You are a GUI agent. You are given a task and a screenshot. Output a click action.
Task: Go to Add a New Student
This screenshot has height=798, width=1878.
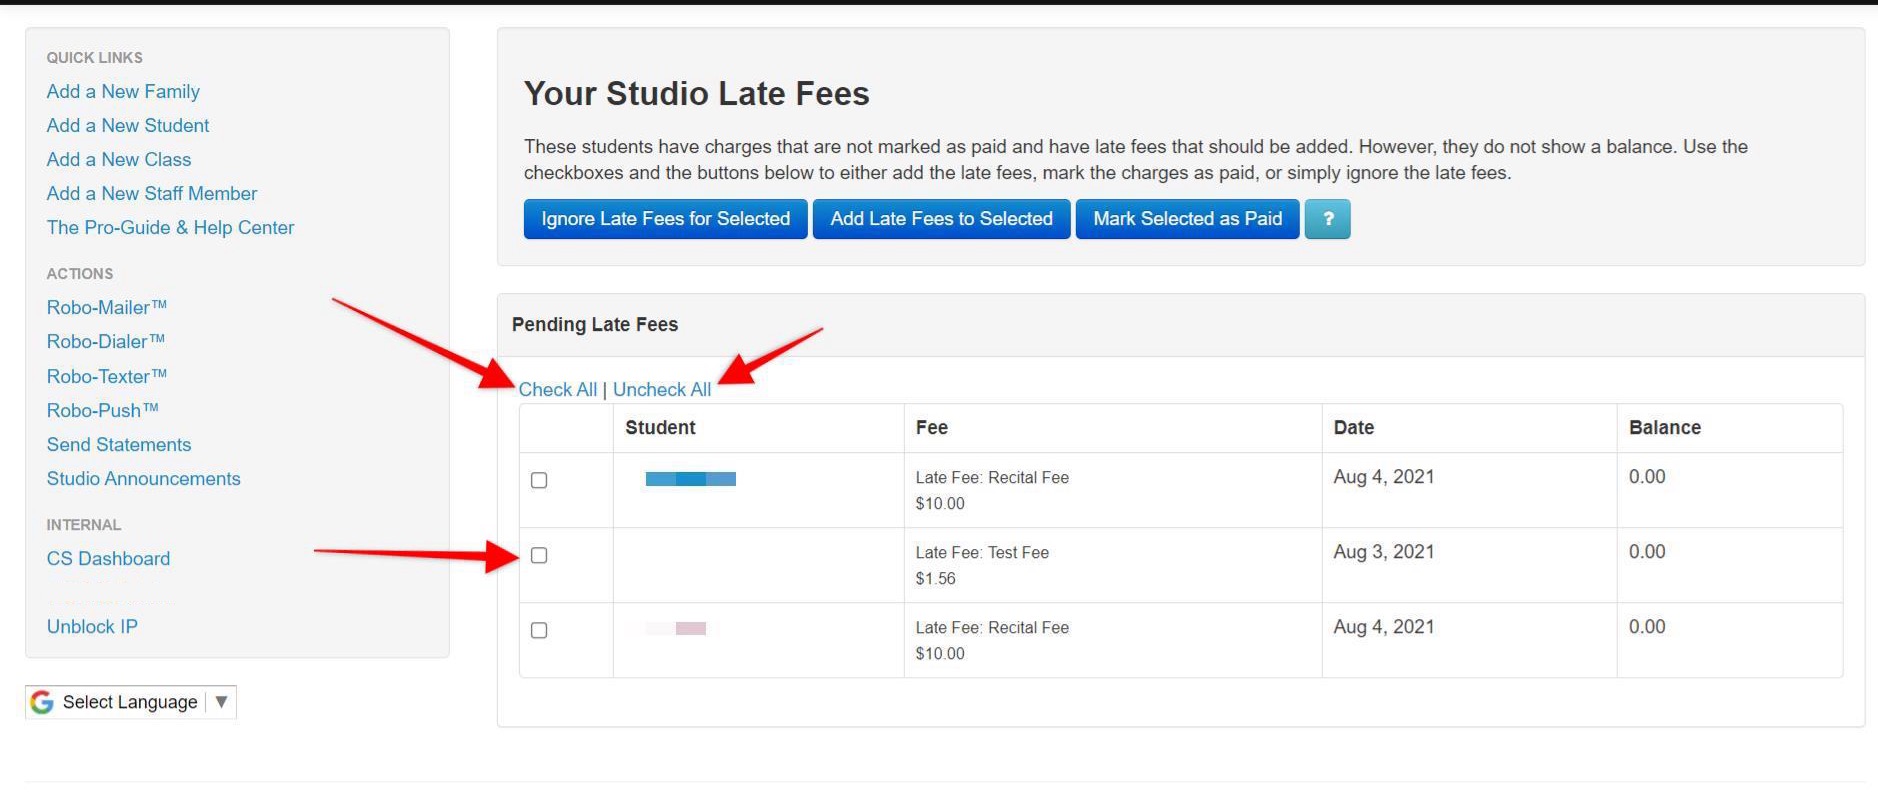pos(128,126)
